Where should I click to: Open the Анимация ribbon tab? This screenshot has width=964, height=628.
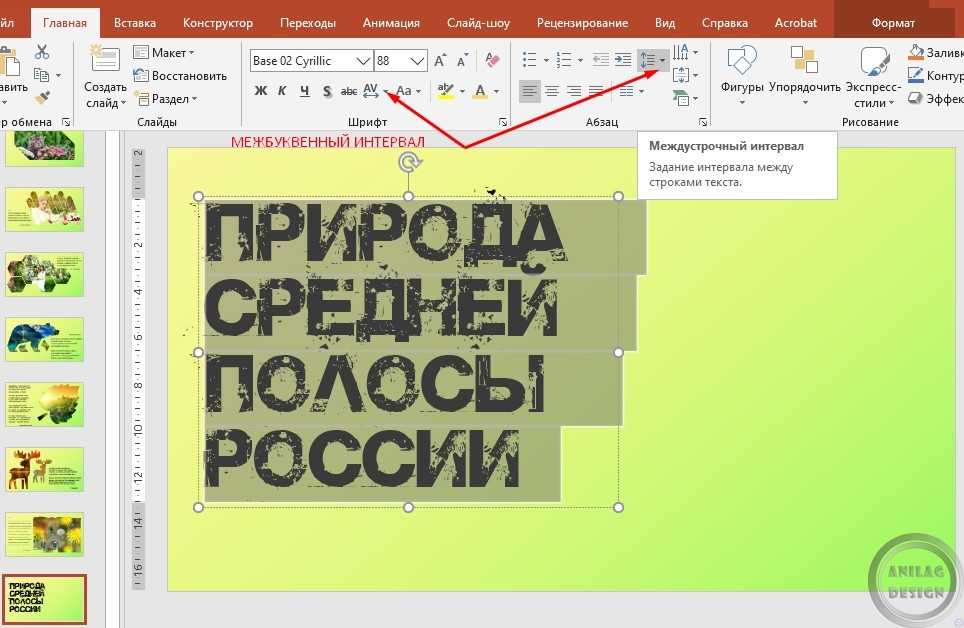tap(392, 22)
